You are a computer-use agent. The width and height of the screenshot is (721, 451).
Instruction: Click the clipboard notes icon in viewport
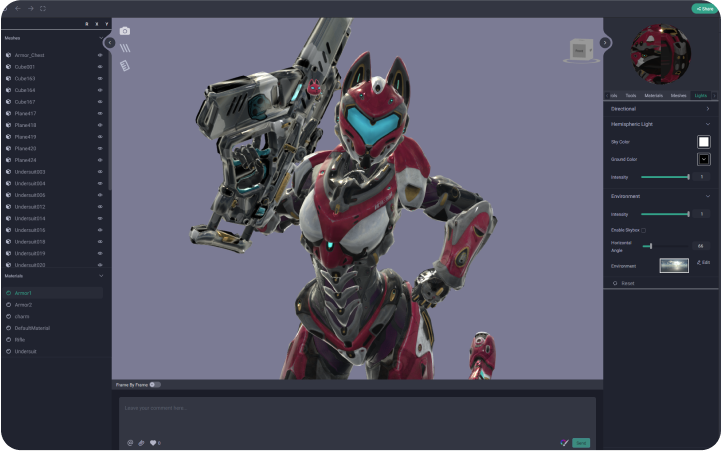coord(125,65)
